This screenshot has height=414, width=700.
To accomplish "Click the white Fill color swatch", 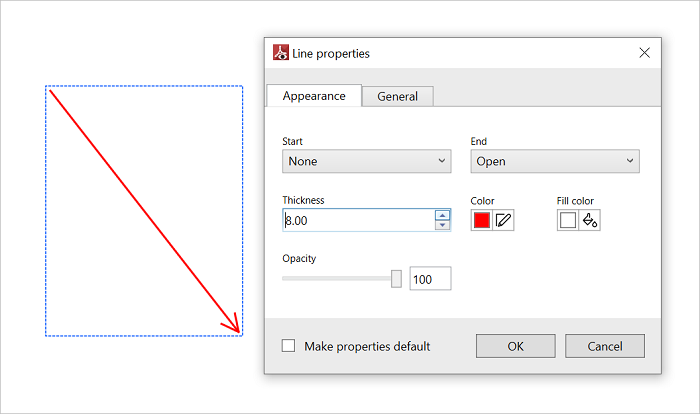I will coord(568,221).
